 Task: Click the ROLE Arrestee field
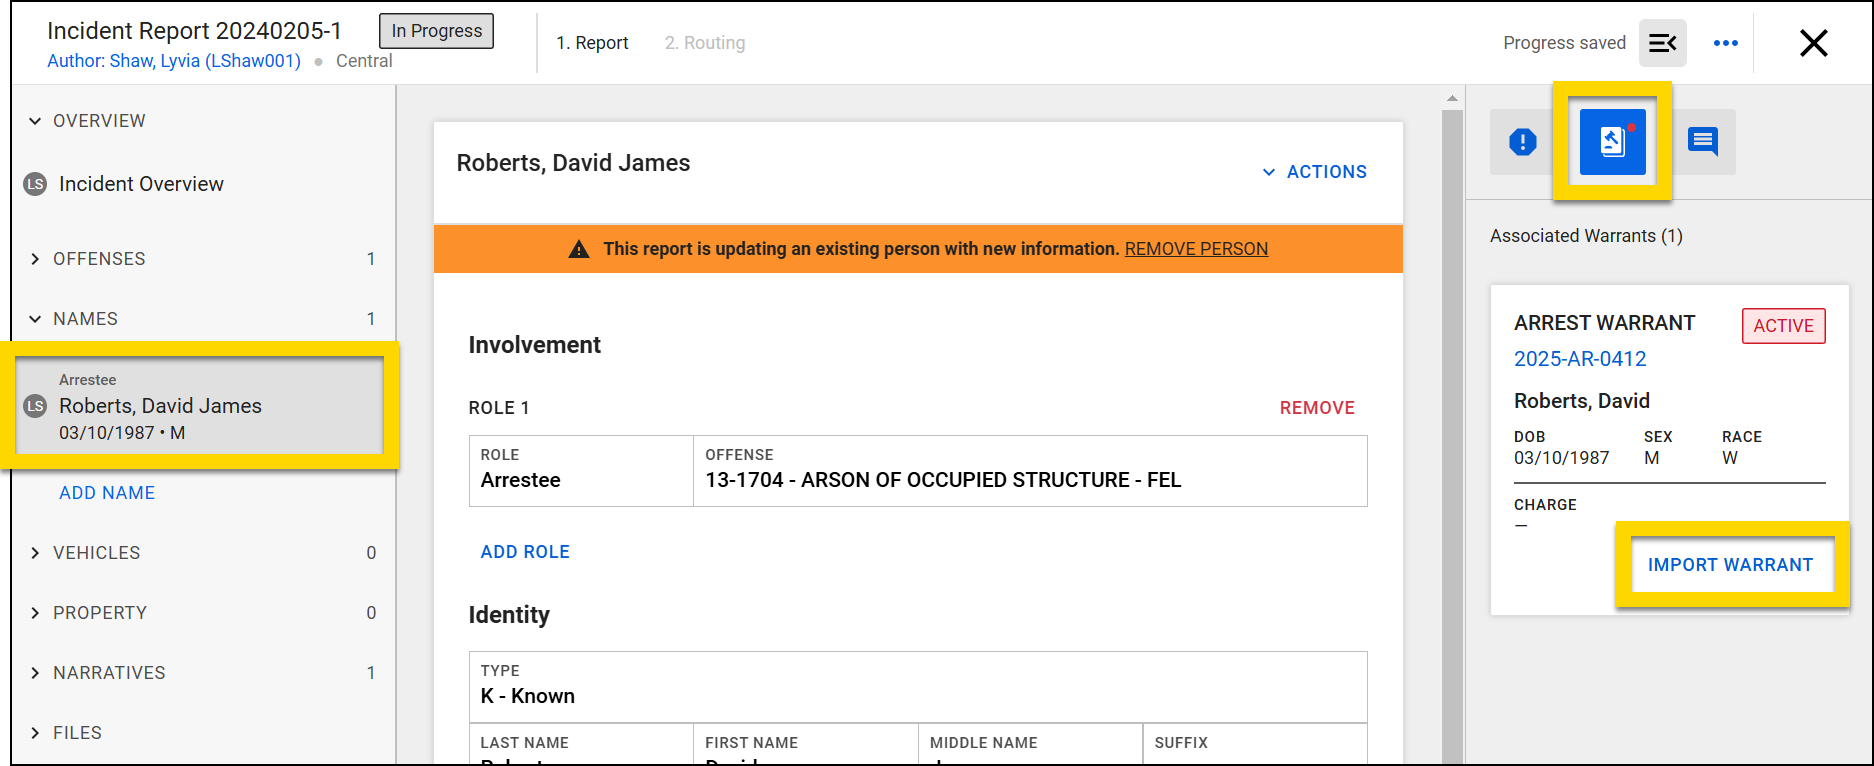[x=581, y=471]
